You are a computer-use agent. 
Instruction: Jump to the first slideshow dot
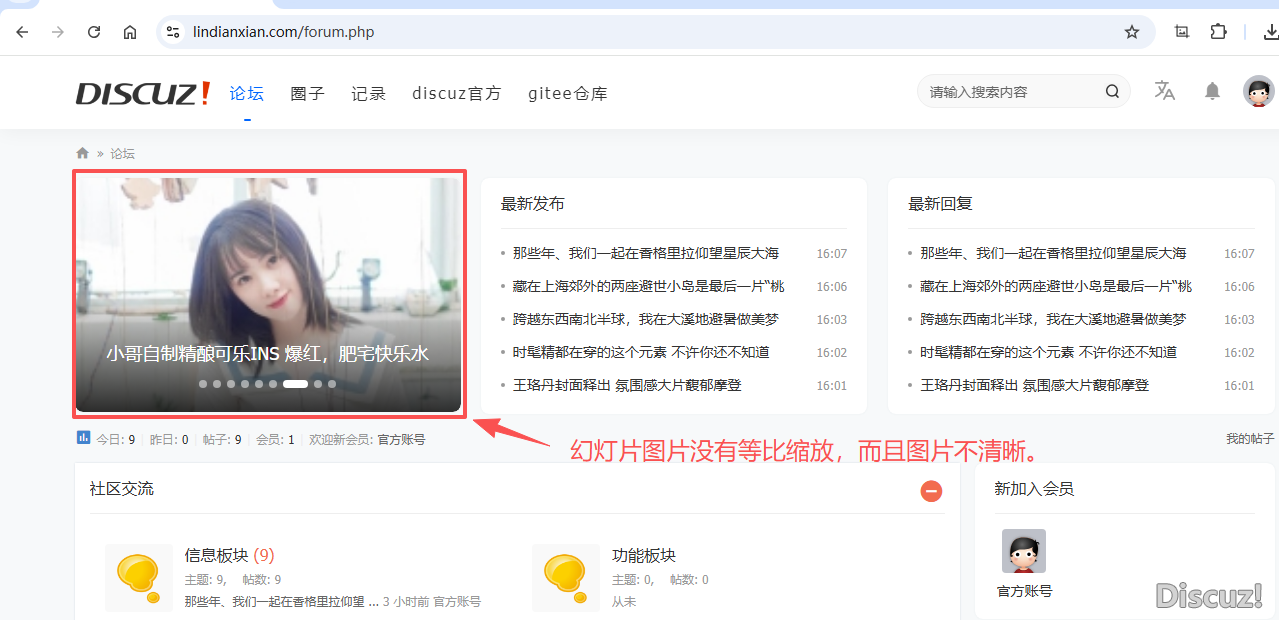coord(203,383)
